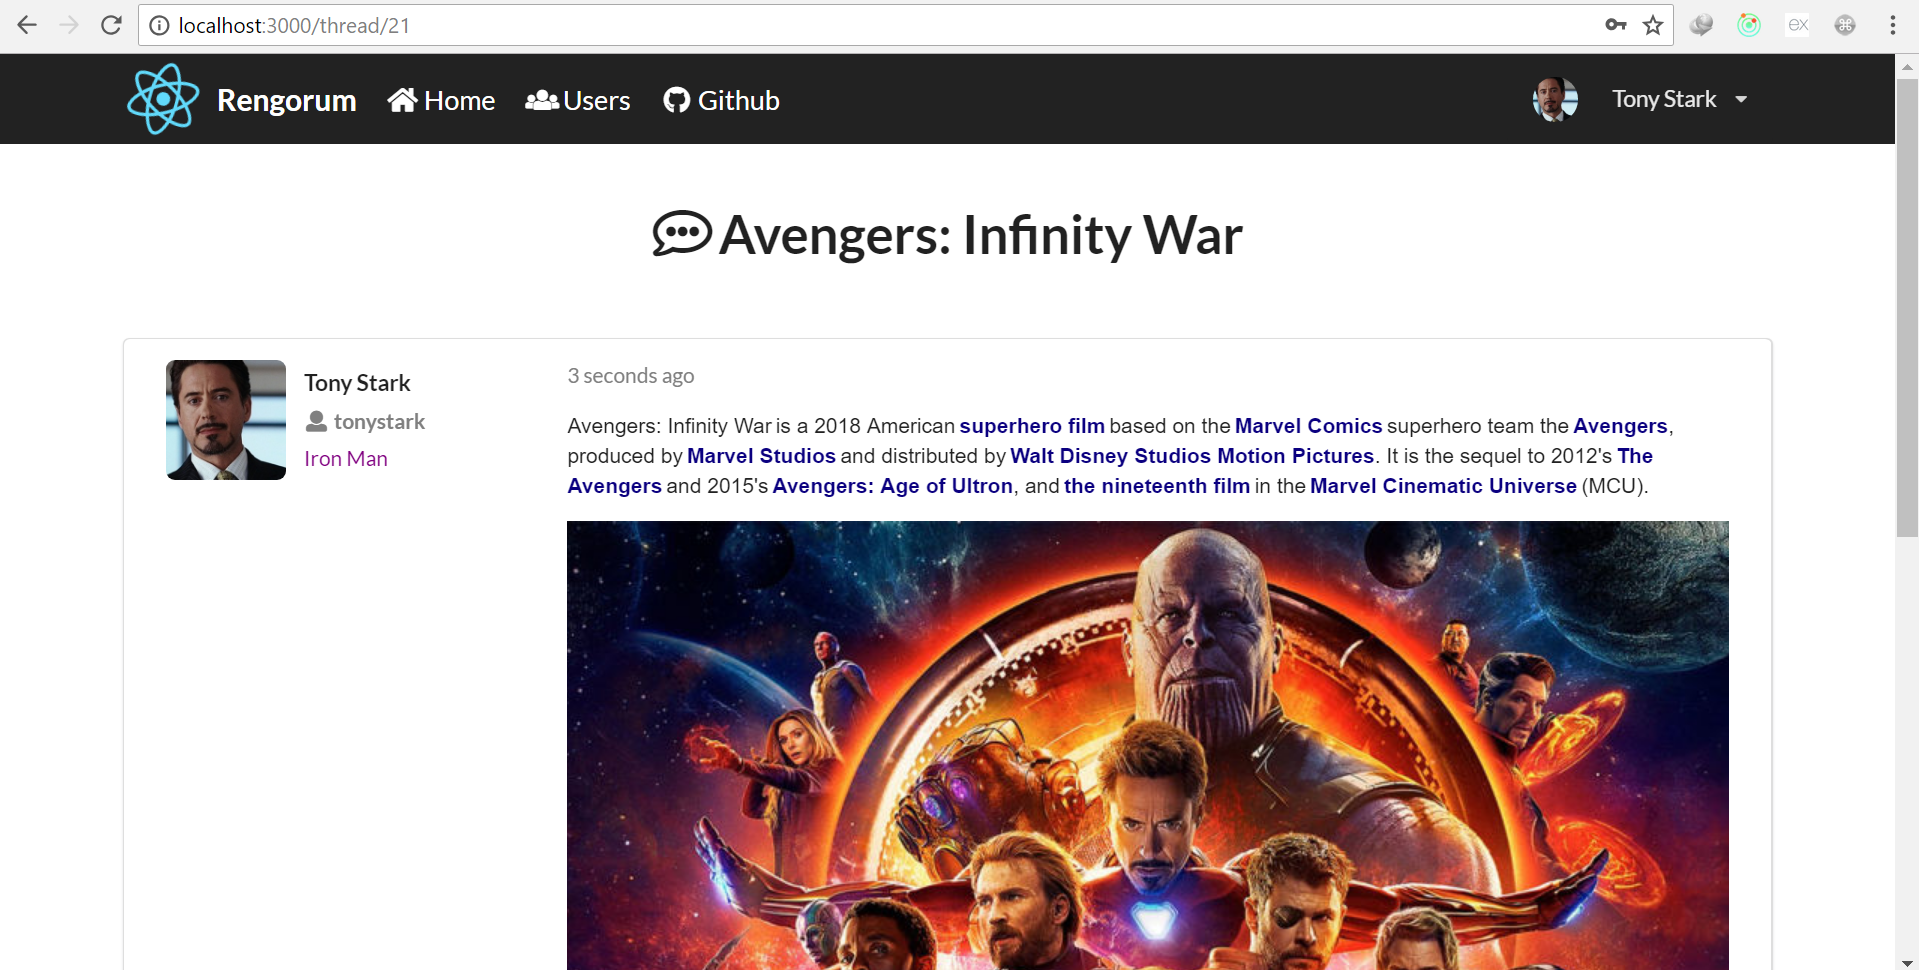Follow the 'superhero film' link
The width and height of the screenshot is (1919, 970).
(1032, 426)
